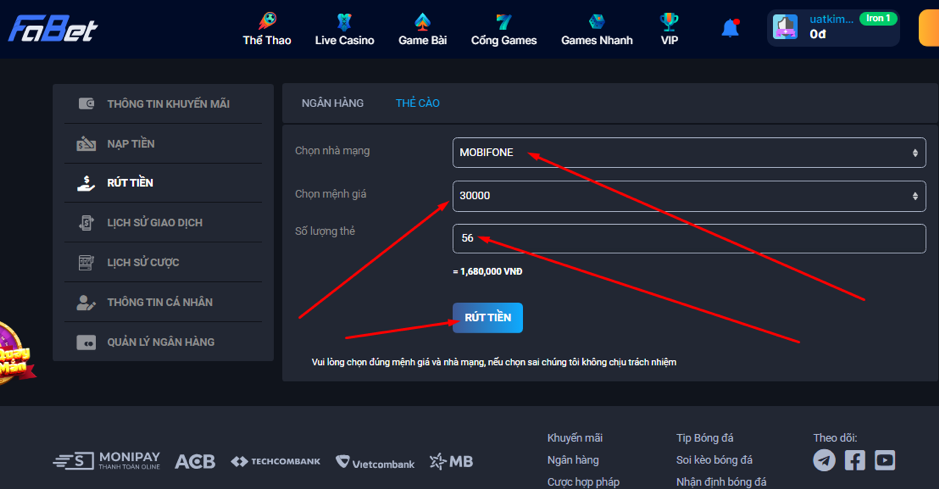Open the Khuyến mãi footer link
This screenshot has width=939, height=489.
pyautogui.click(x=574, y=438)
